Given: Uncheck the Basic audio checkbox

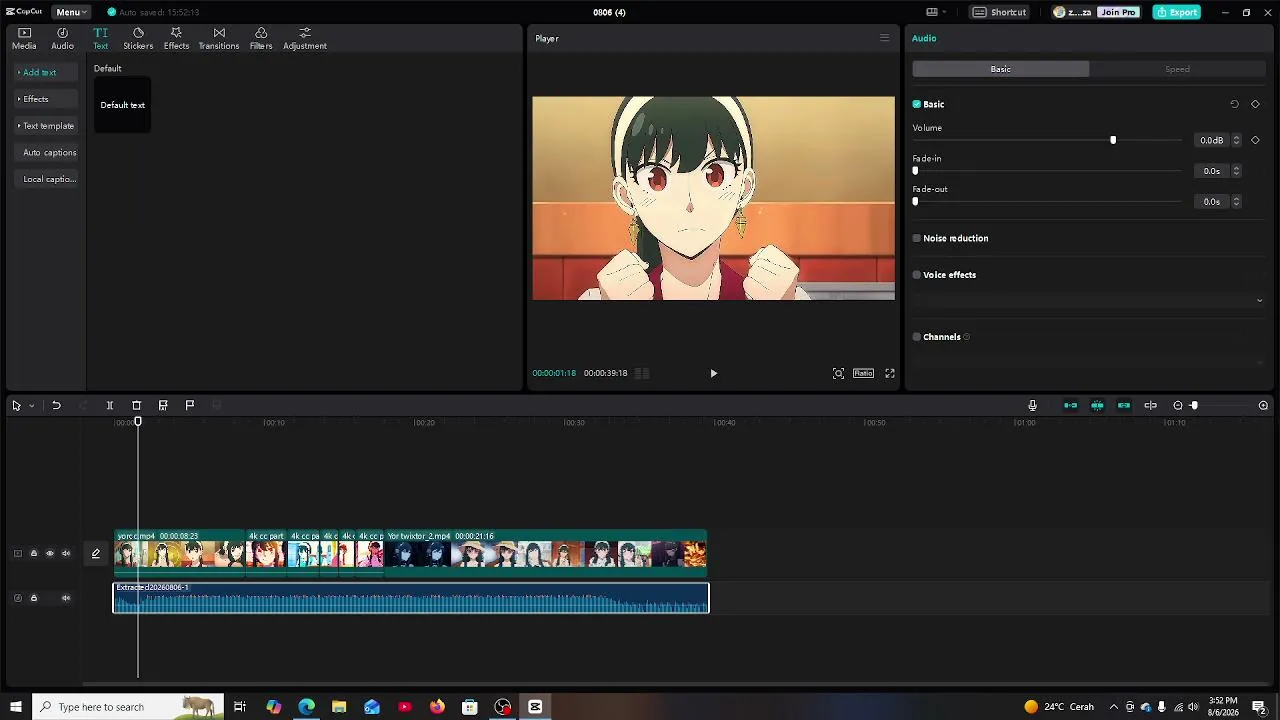Looking at the screenshot, I should tap(917, 104).
